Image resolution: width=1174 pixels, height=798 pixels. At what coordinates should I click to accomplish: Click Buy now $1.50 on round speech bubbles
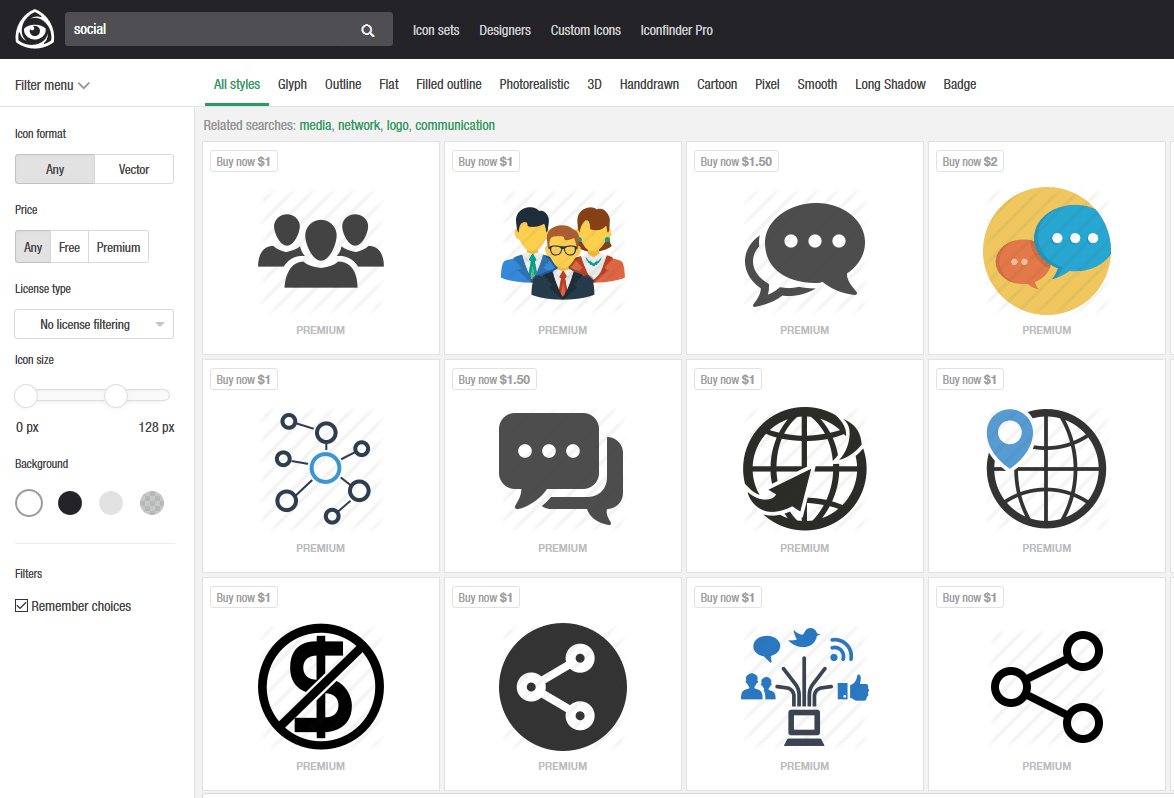(736, 162)
